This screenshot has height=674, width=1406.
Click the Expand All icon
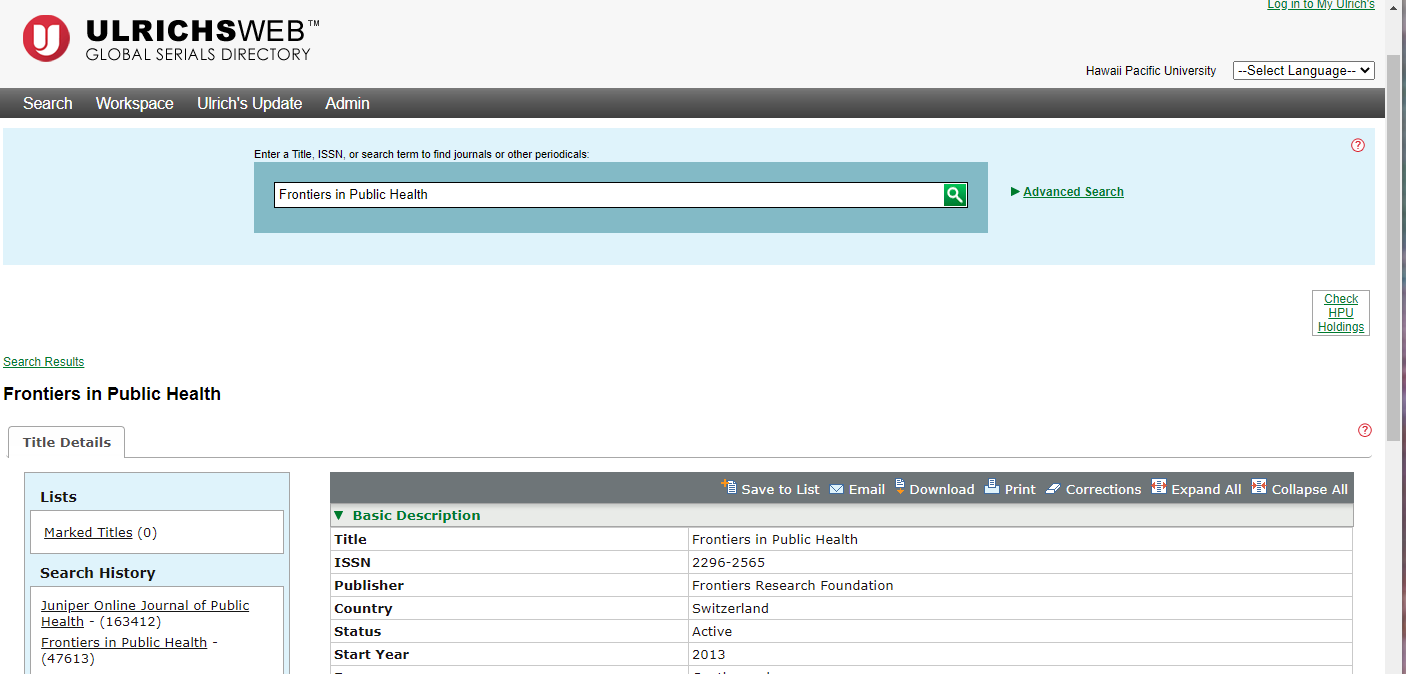(1159, 487)
